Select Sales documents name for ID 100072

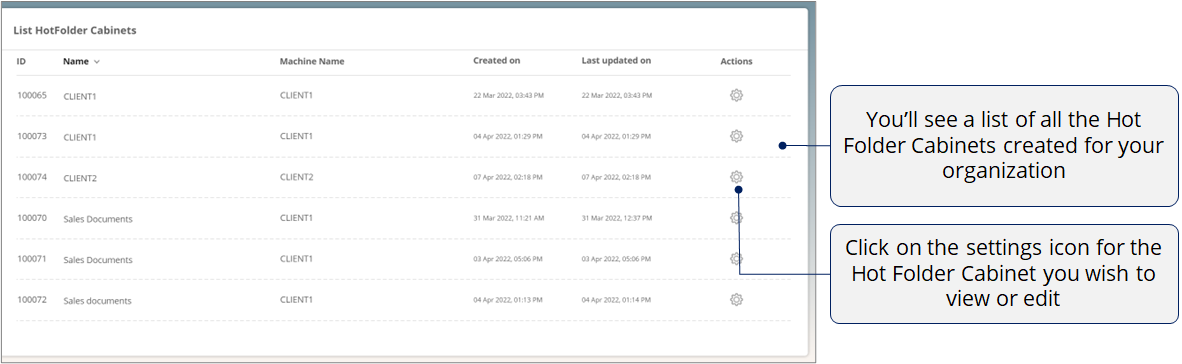coord(97,301)
